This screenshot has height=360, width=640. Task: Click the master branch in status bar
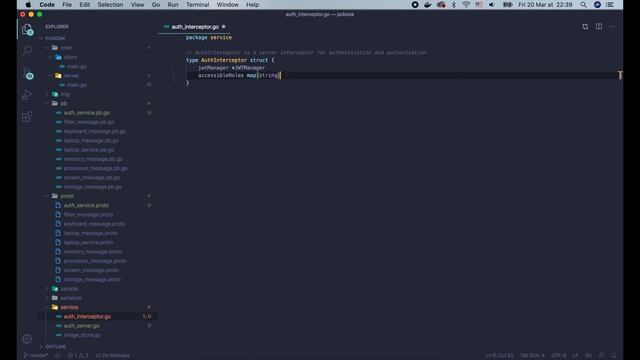pos(36,356)
